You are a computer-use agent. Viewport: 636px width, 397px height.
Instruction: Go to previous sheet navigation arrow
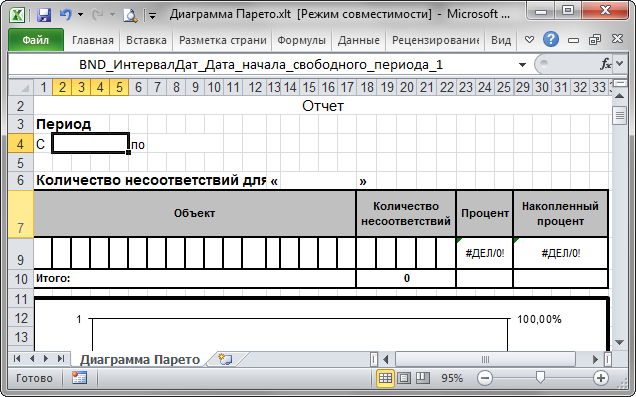click(32, 358)
